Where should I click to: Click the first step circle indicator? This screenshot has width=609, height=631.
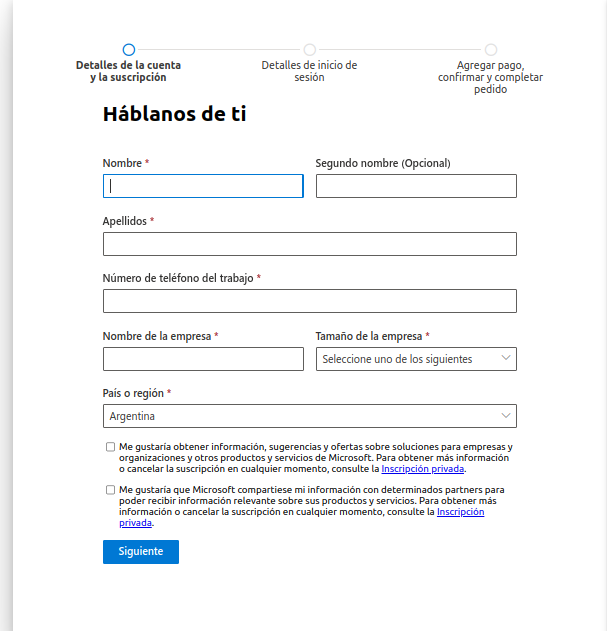pos(129,50)
